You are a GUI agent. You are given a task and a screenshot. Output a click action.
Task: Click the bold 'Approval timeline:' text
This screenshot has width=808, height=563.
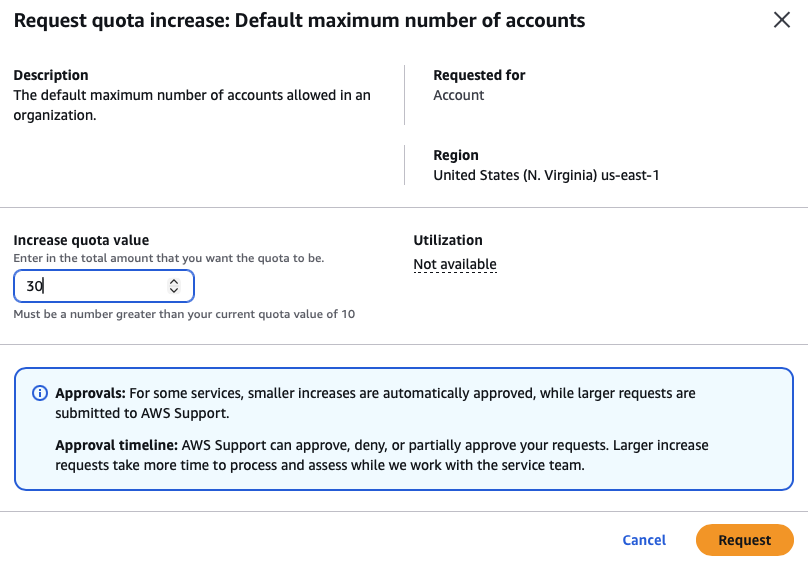(x=116, y=445)
